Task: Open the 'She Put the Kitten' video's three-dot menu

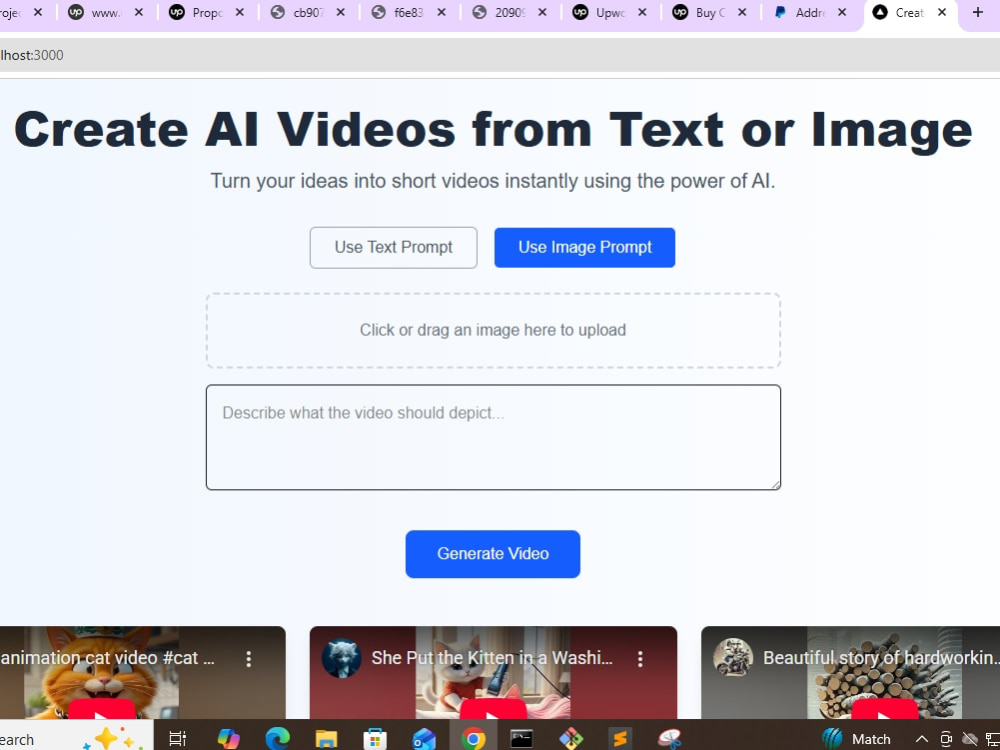Action: click(x=640, y=659)
